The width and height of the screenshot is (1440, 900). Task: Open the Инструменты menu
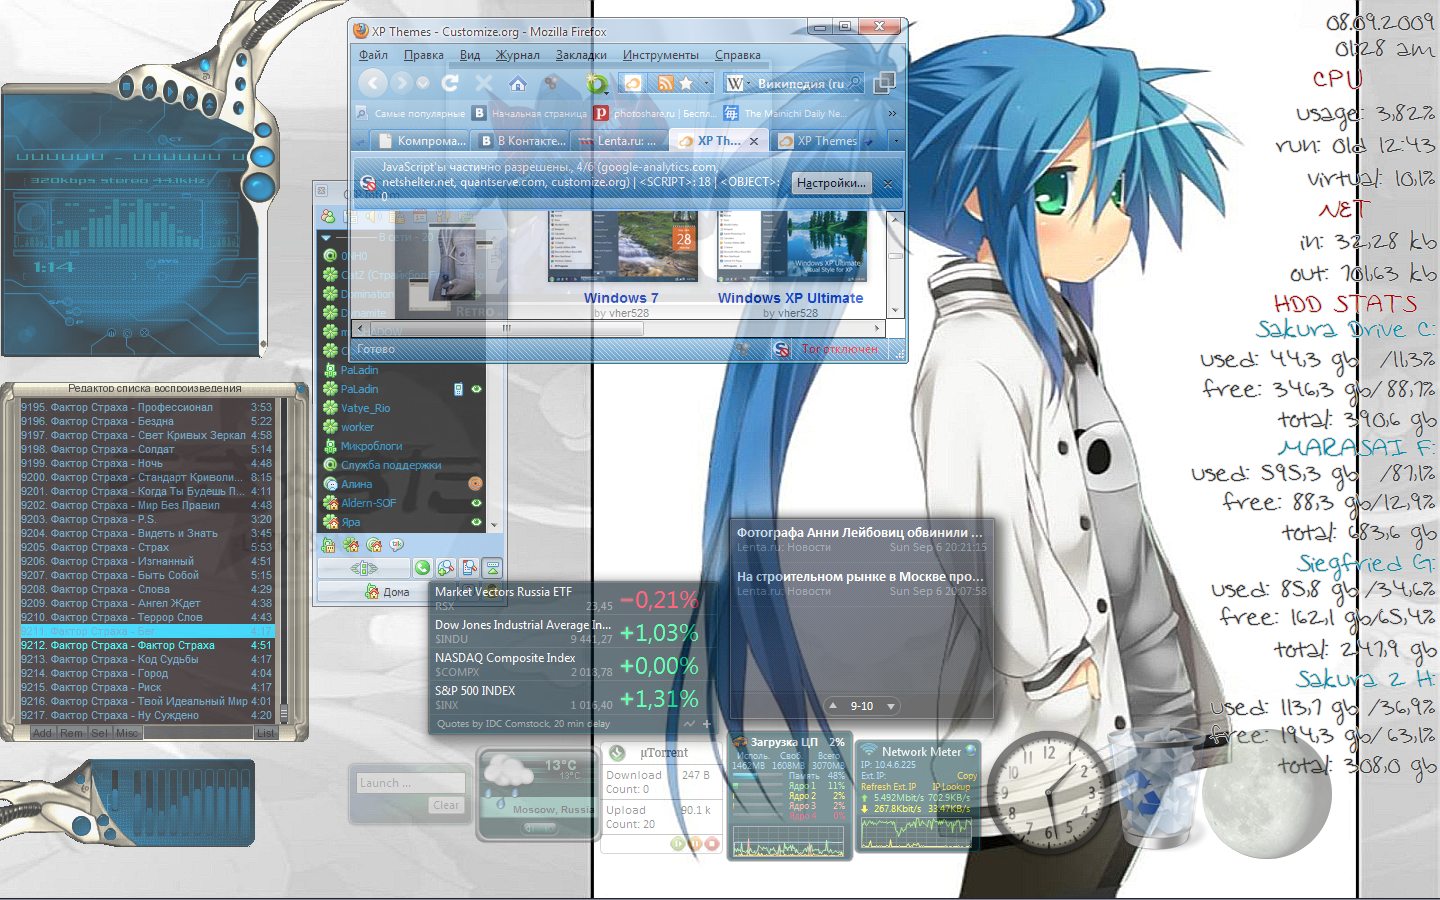pos(661,55)
